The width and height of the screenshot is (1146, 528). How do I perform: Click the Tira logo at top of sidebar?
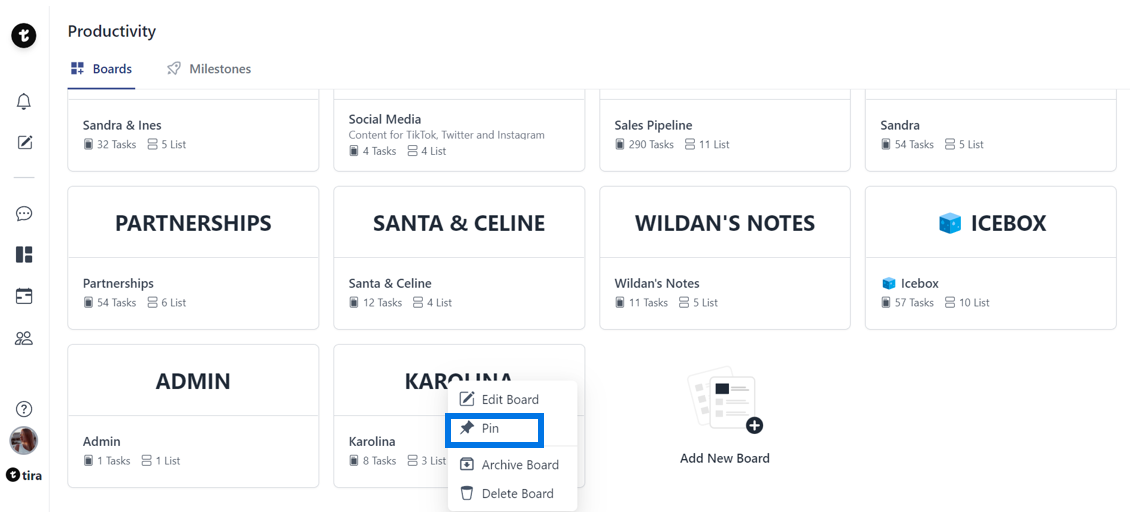[24, 36]
